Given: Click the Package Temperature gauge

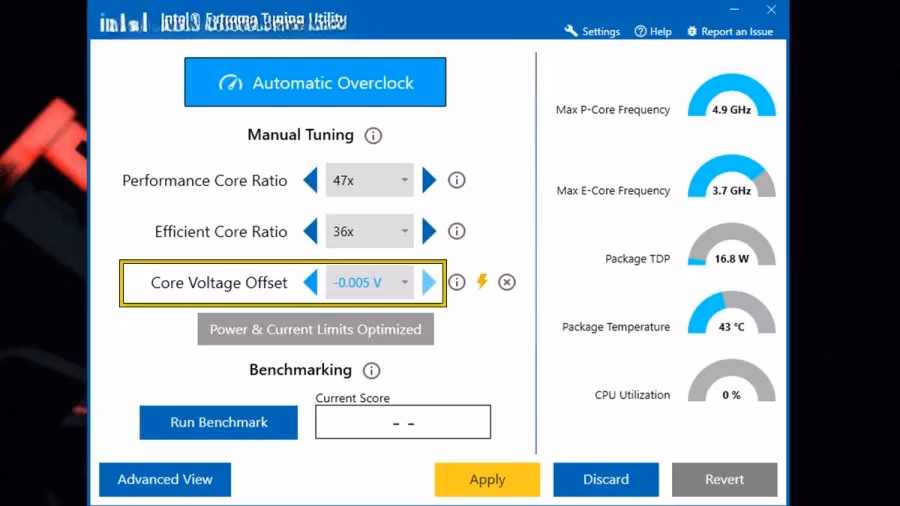Looking at the screenshot, I should [x=731, y=312].
